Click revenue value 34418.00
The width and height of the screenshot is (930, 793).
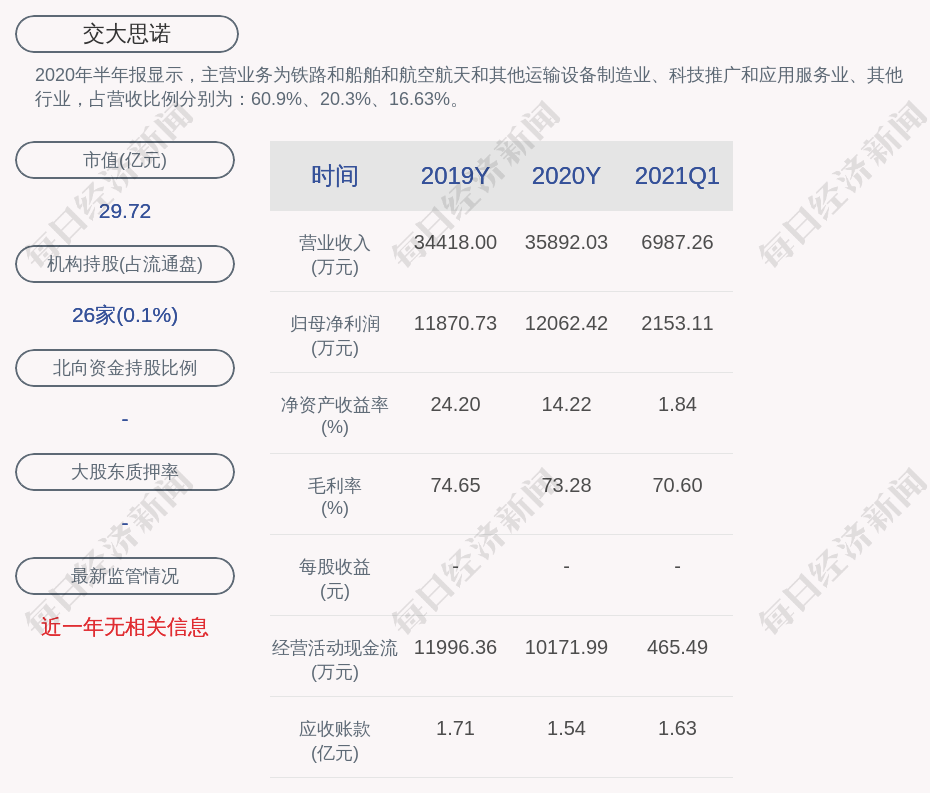(x=456, y=243)
